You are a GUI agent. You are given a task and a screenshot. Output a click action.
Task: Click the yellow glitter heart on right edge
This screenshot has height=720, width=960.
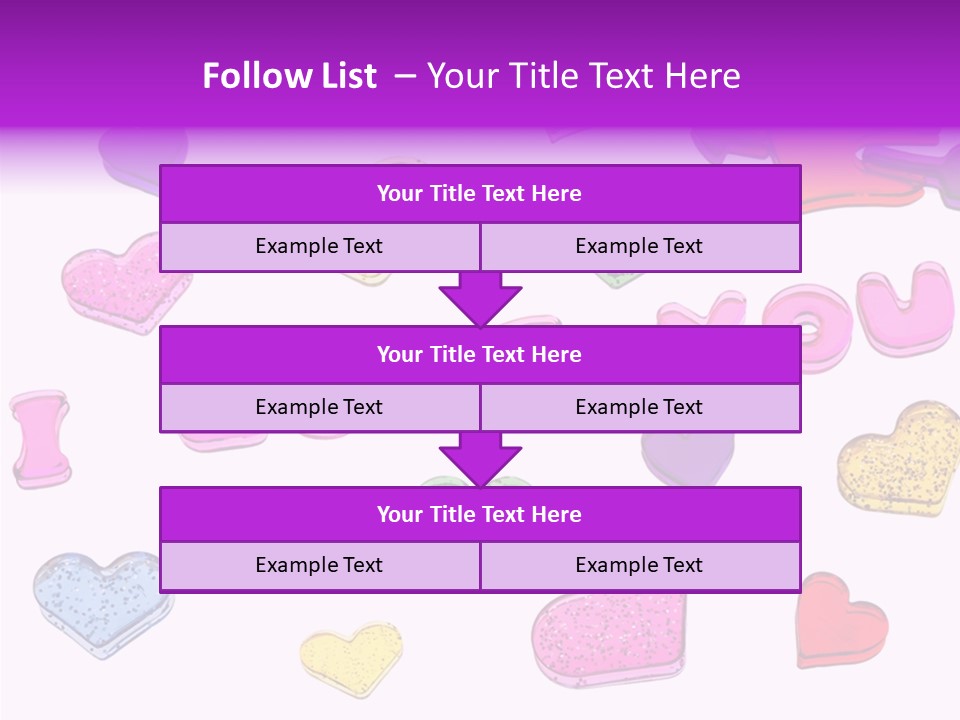(x=900, y=460)
